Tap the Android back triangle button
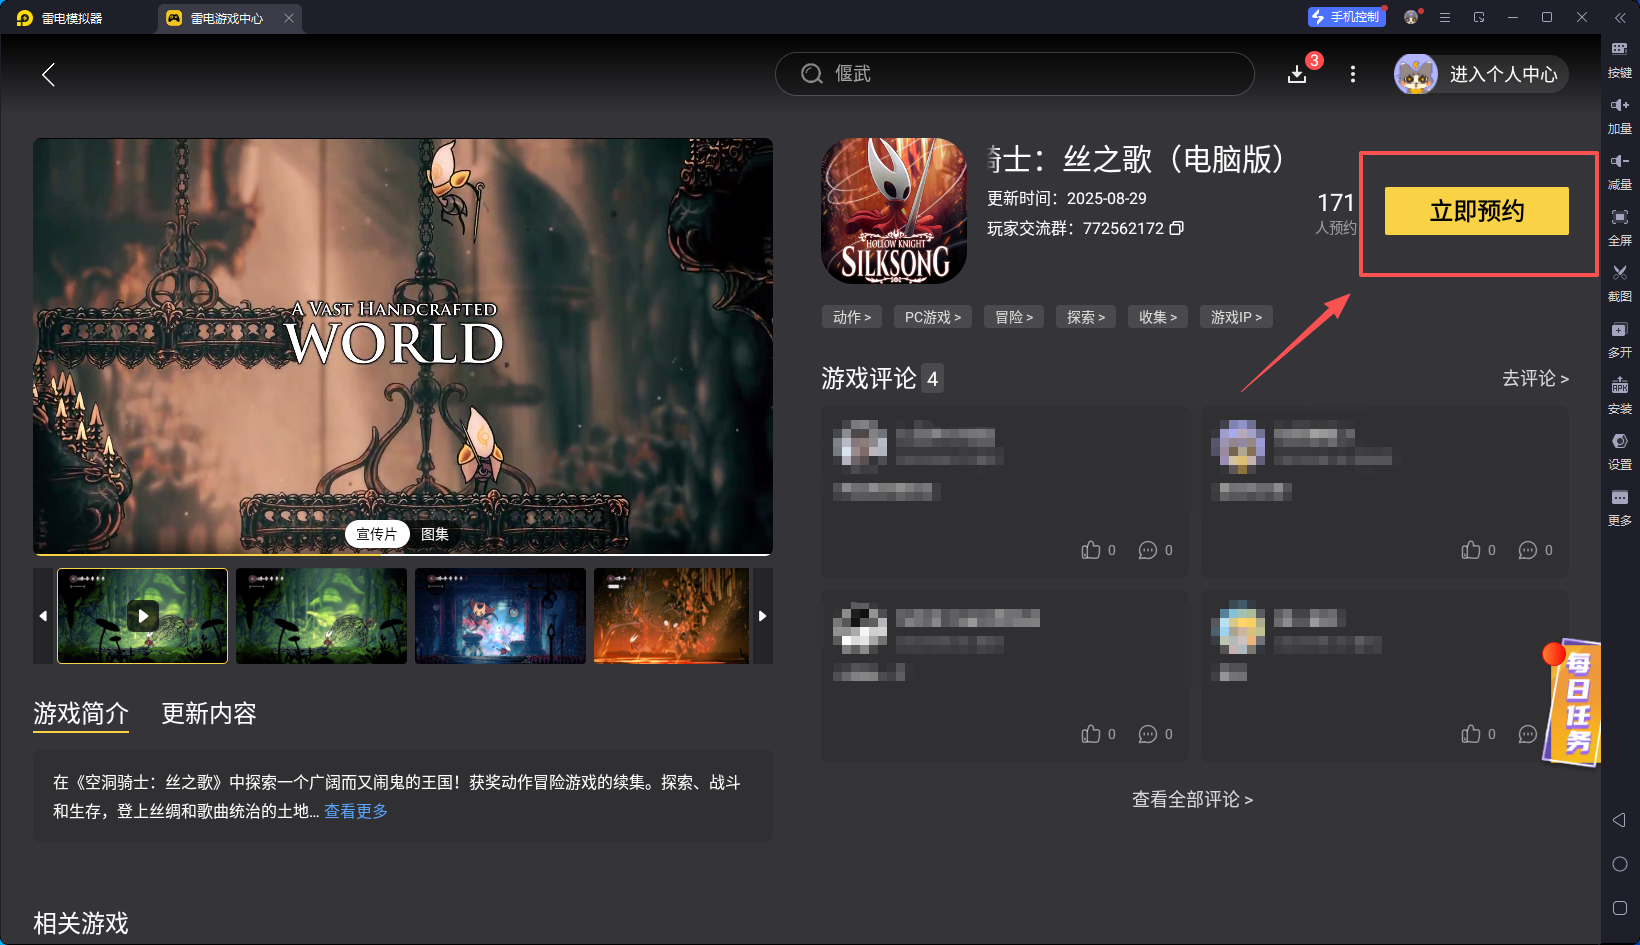This screenshot has width=1640, height=945. 1619,820
